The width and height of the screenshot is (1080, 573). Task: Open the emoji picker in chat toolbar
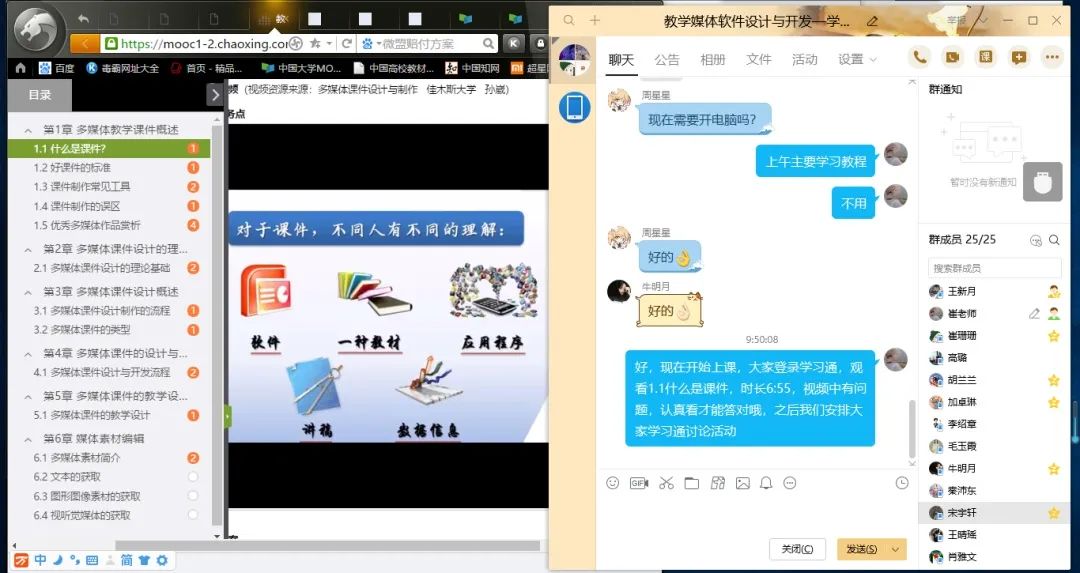click(x=613, y=483)
